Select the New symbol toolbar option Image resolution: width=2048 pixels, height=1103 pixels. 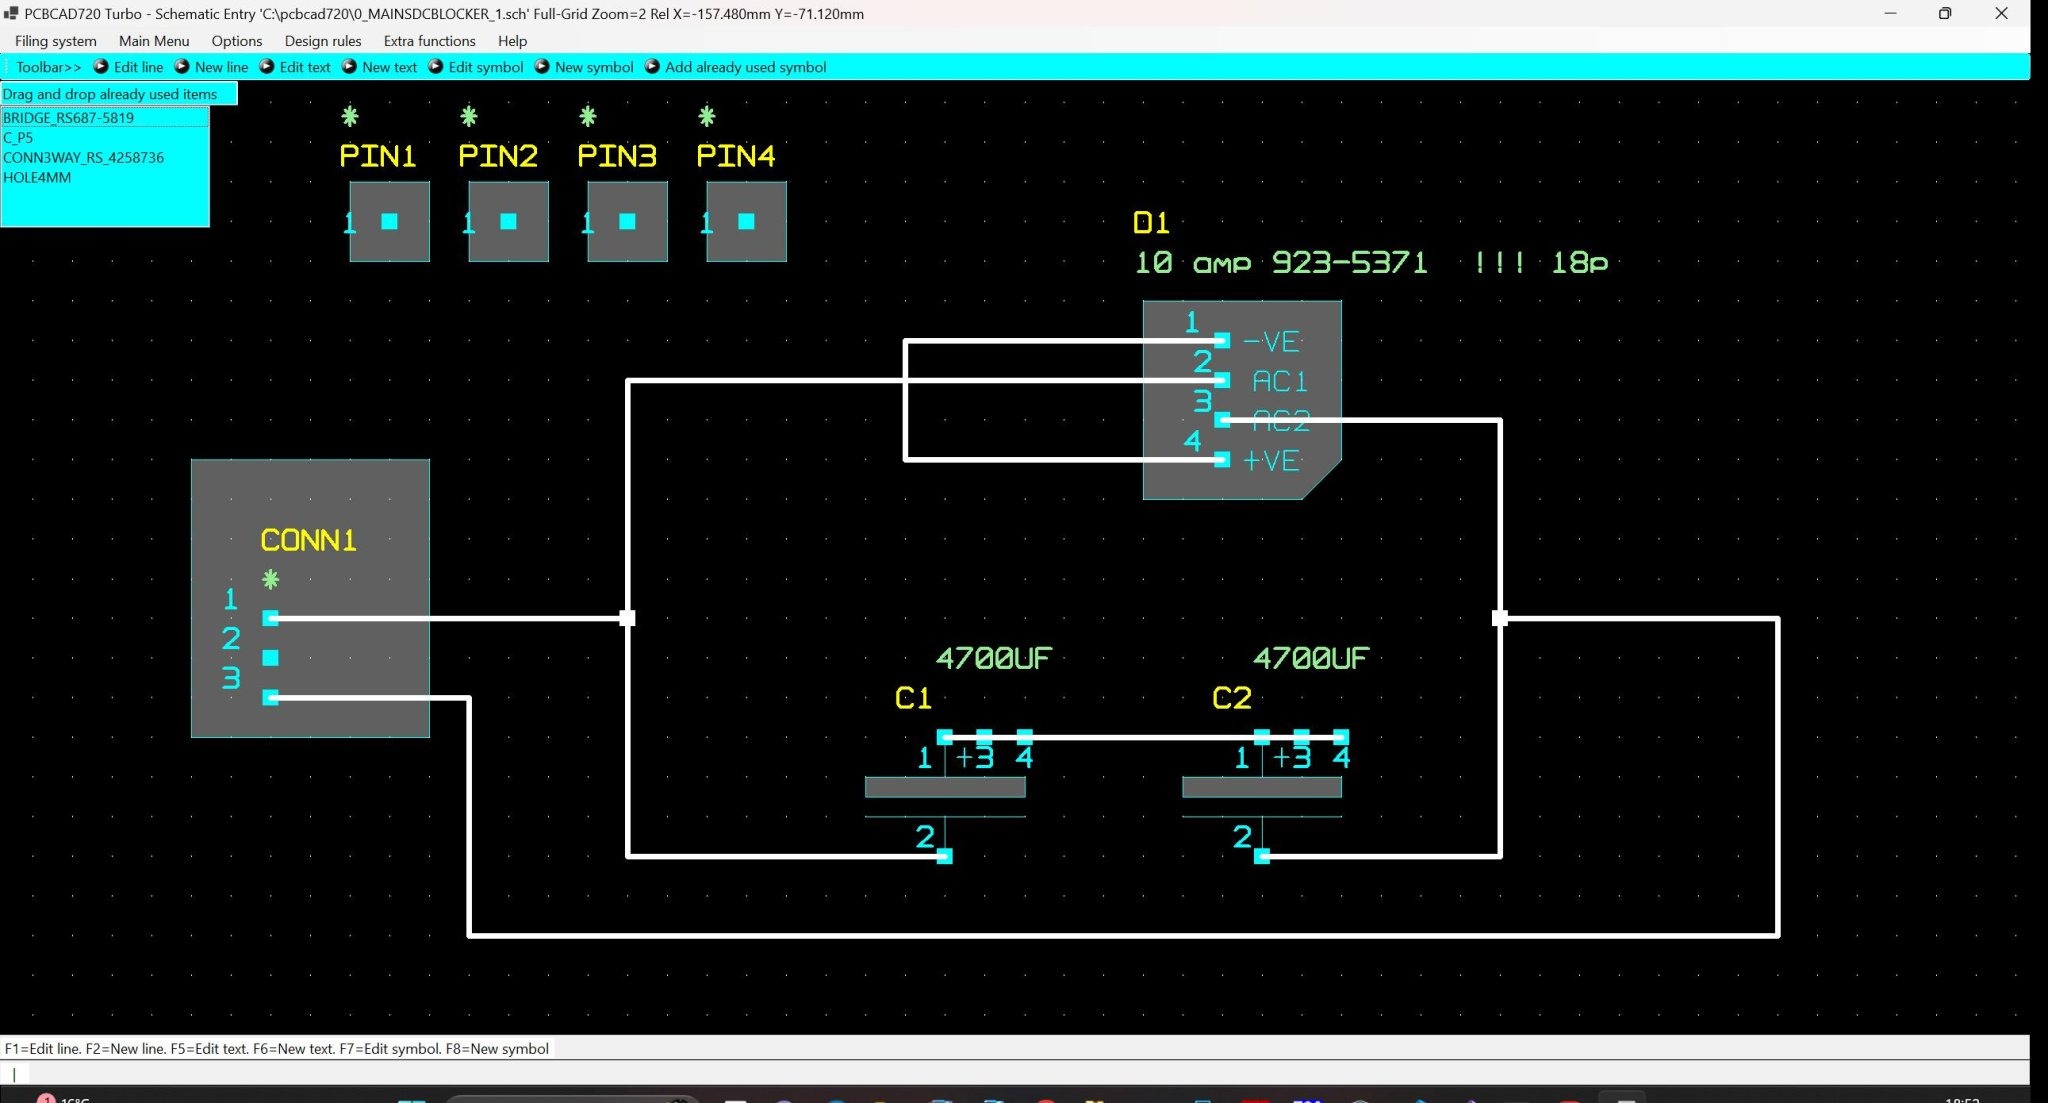pyautogui.click(x=584, y=67)
